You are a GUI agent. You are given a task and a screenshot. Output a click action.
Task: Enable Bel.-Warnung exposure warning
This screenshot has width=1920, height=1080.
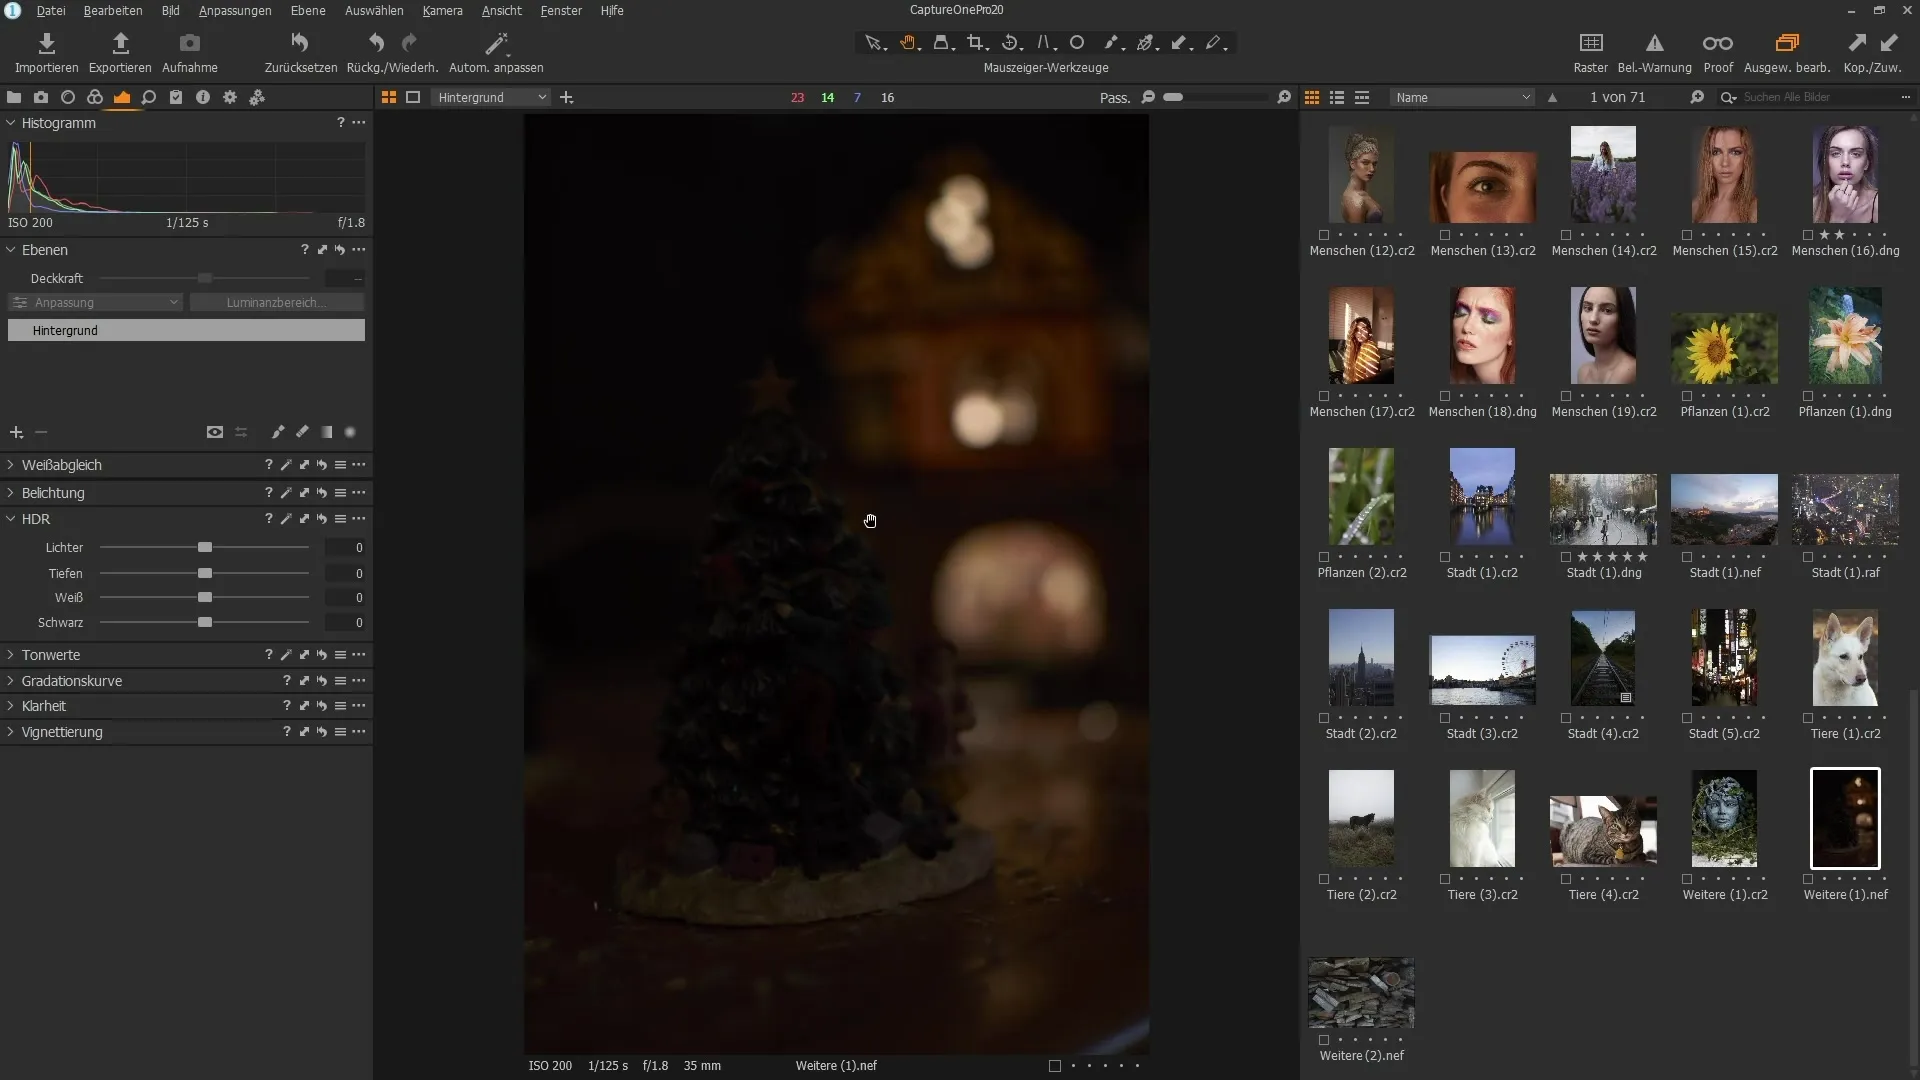coord(1654,43)
